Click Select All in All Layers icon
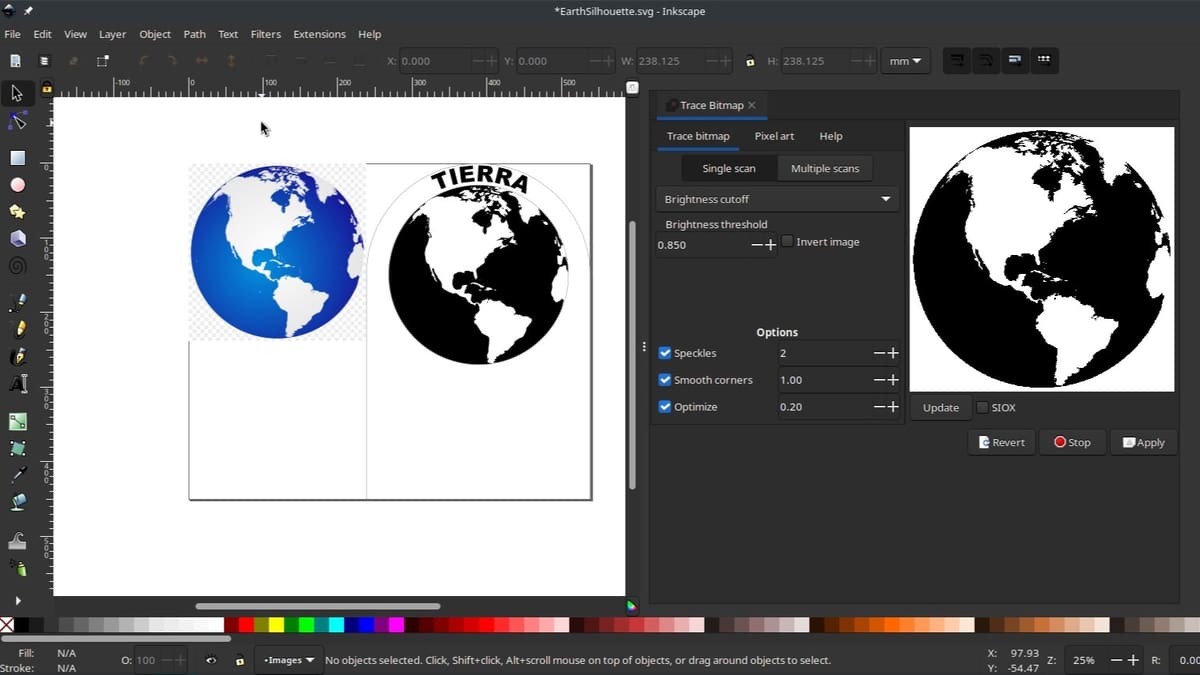Viewport: 1200px width, 675px height. coord(44,61)
